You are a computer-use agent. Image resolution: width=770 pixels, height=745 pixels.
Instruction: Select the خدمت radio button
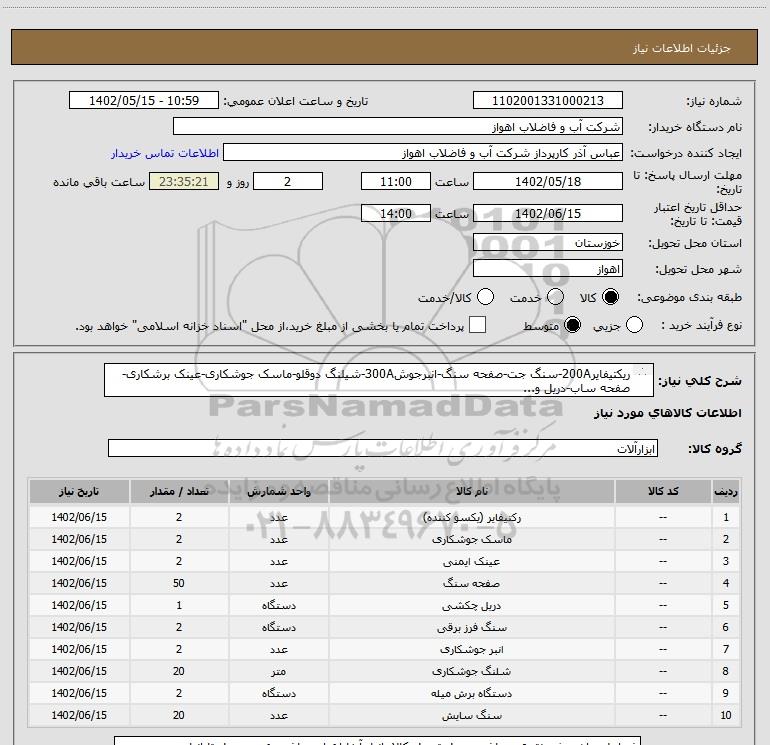[x=555, y=297]
